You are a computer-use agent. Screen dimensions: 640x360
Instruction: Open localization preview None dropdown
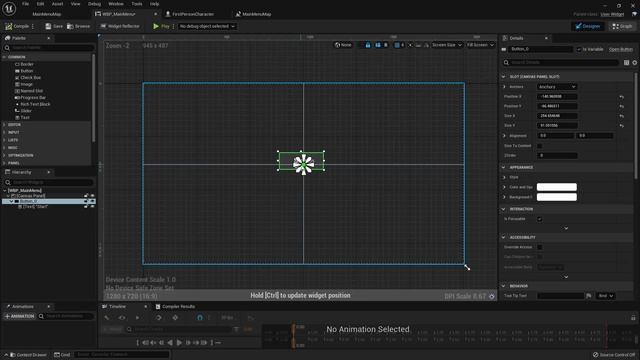click(x=343, y=45)
